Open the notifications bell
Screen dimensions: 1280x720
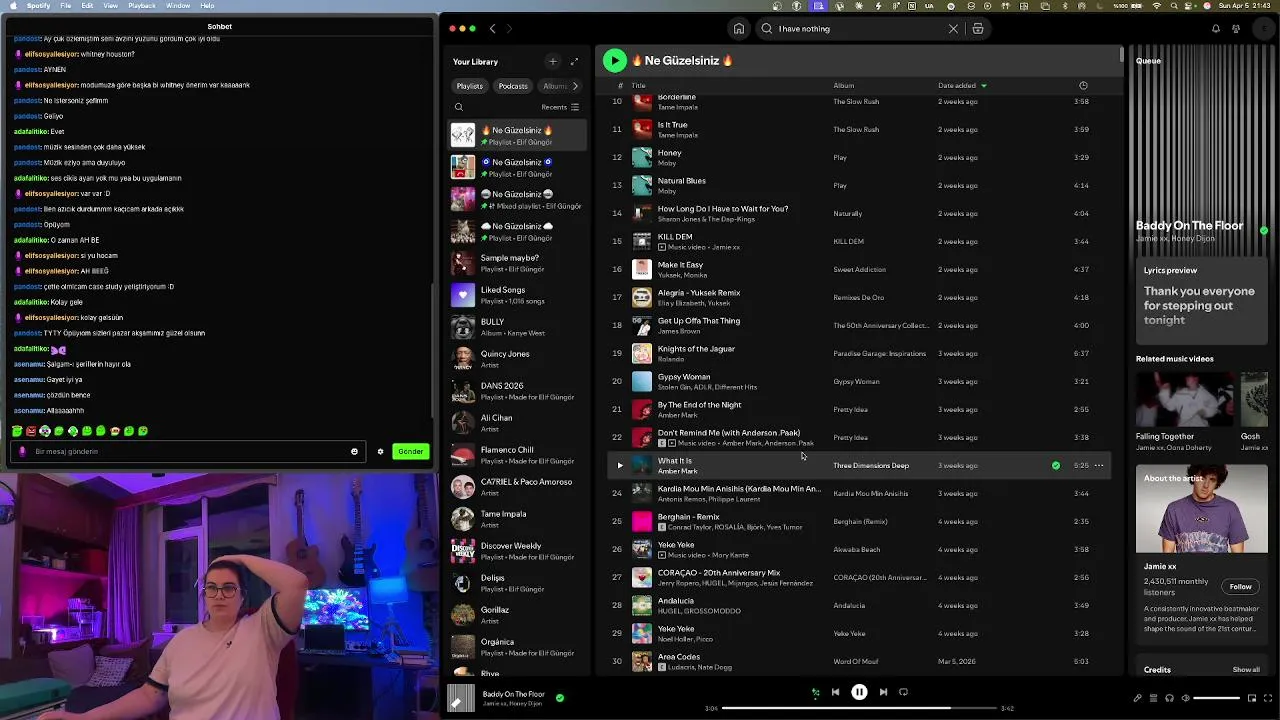click(x=1216, y=29)
